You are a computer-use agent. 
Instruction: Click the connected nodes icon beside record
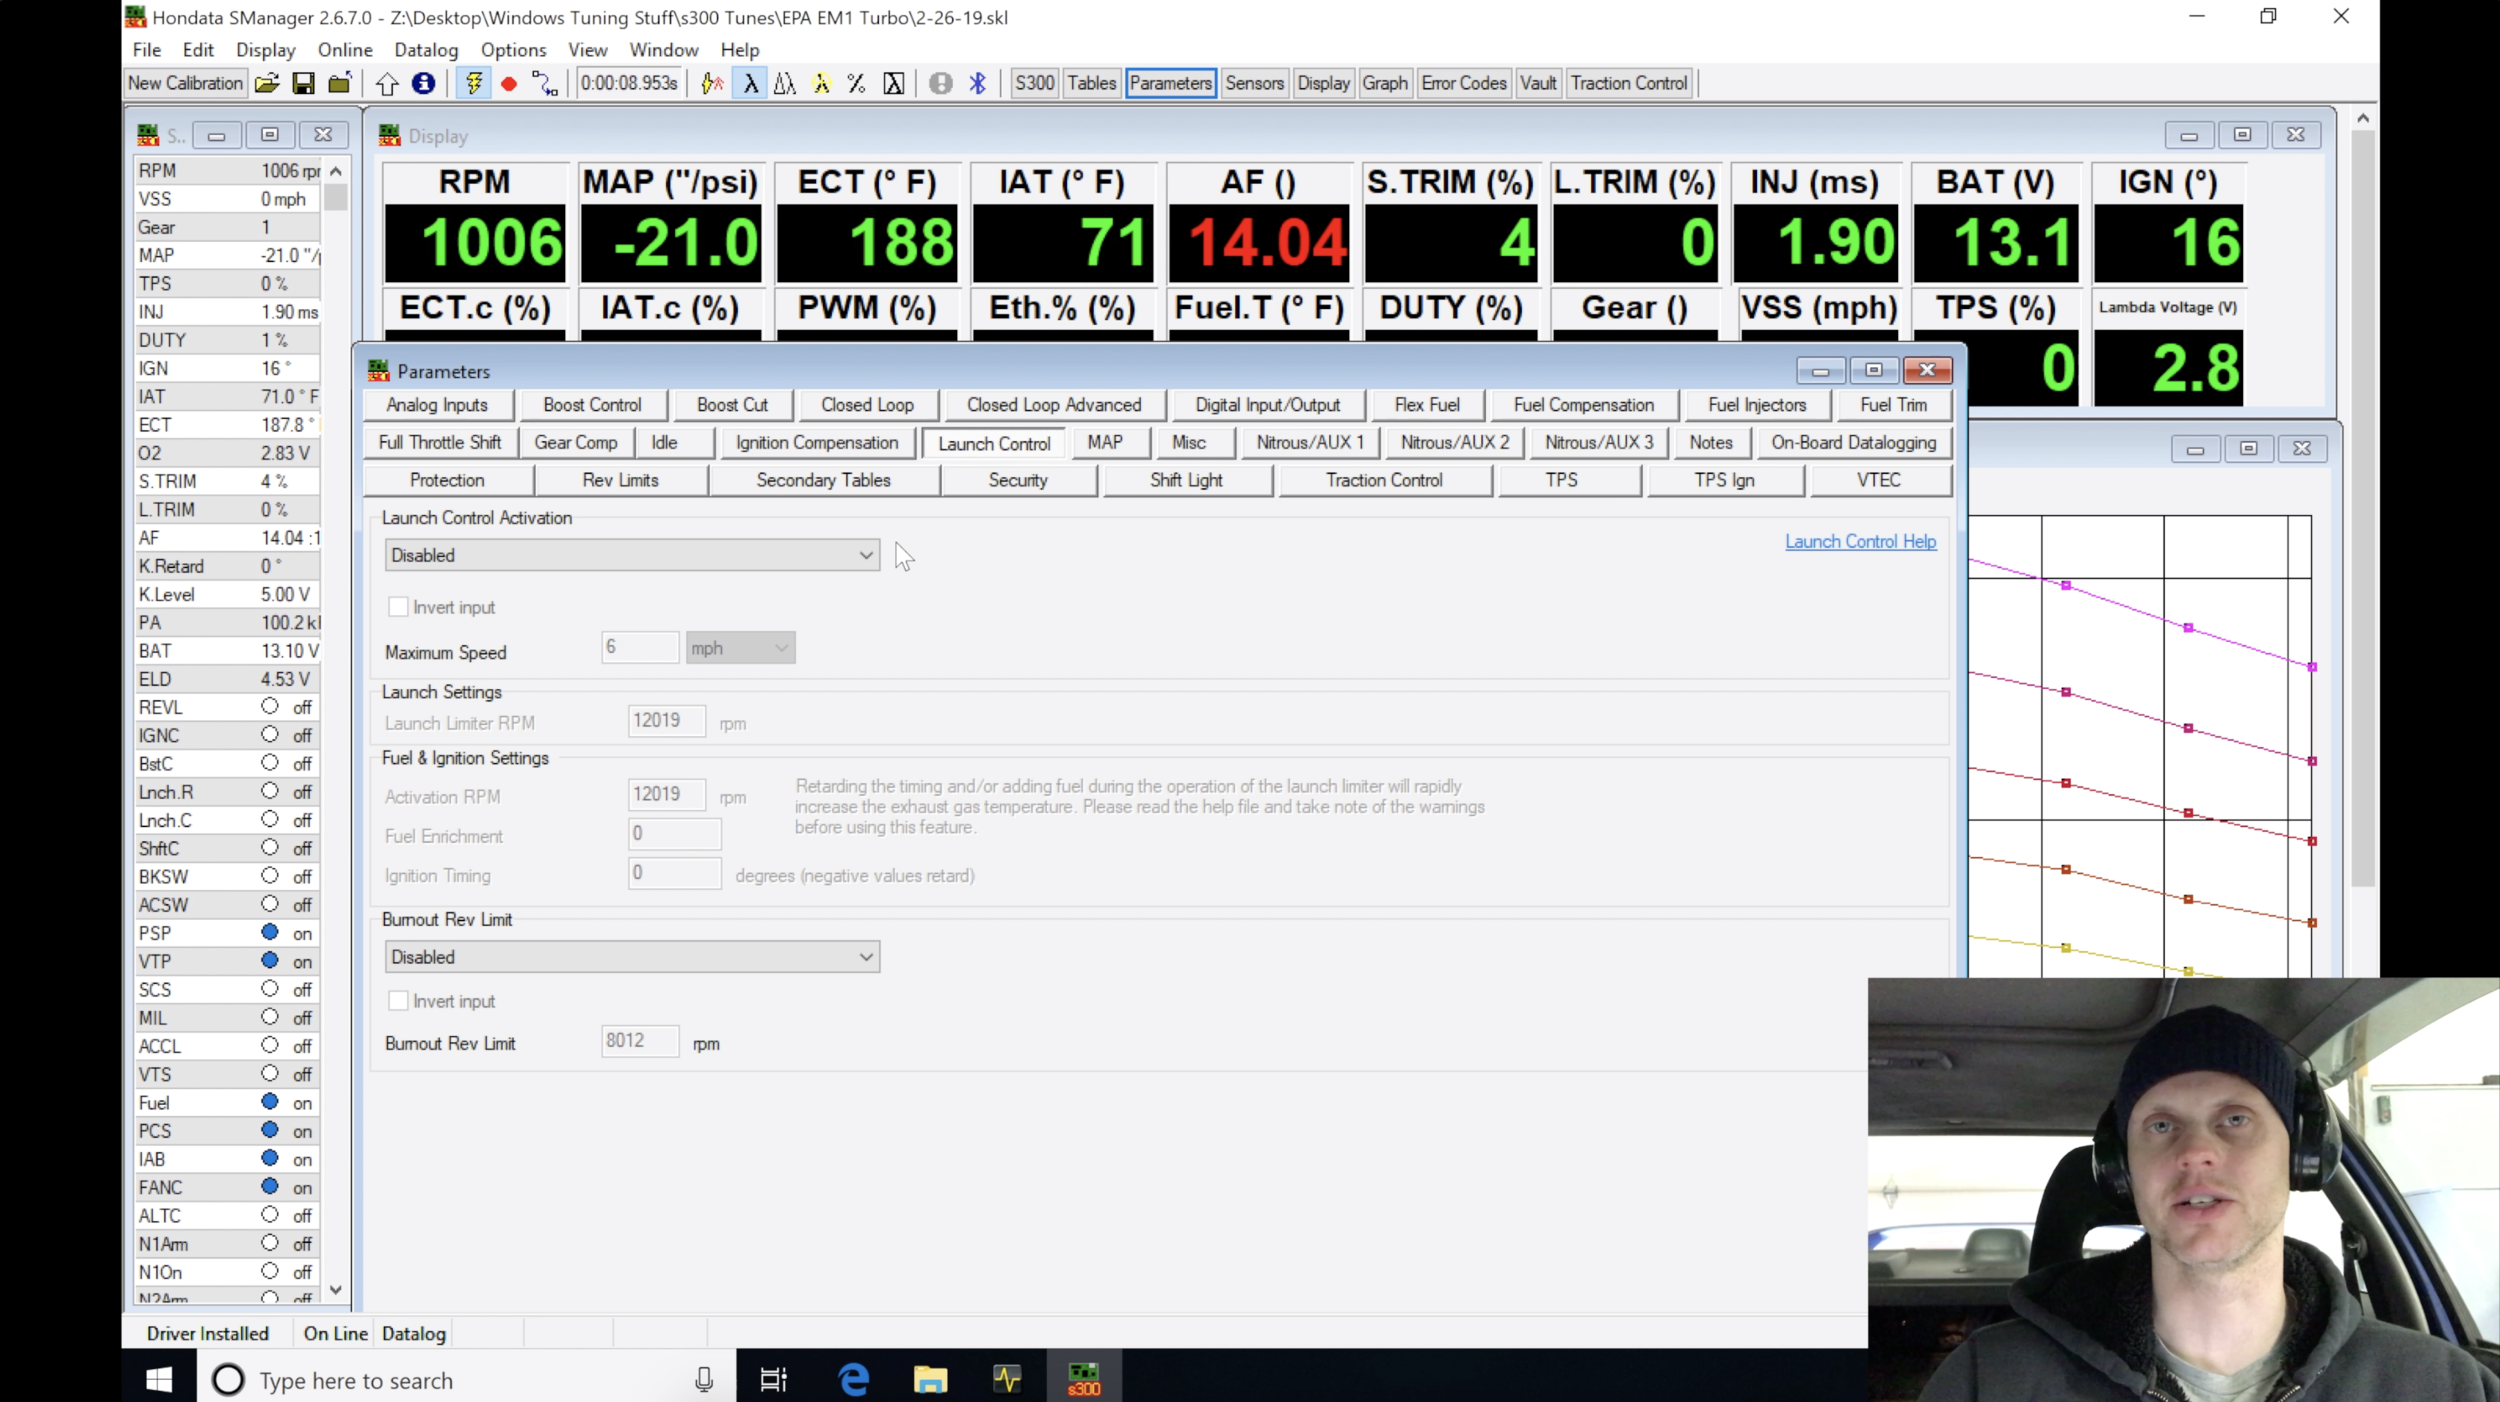point(545,84)
